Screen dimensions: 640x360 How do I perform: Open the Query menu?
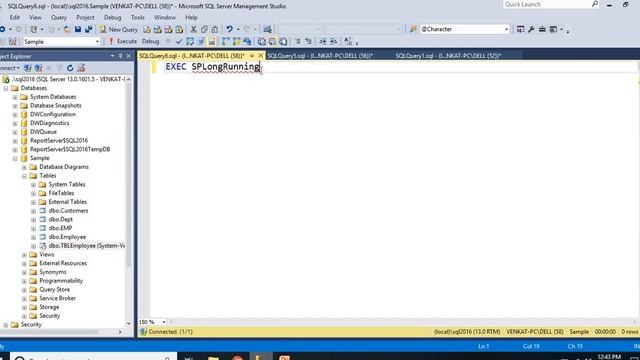pyautogui.click(x=59, y=18)
